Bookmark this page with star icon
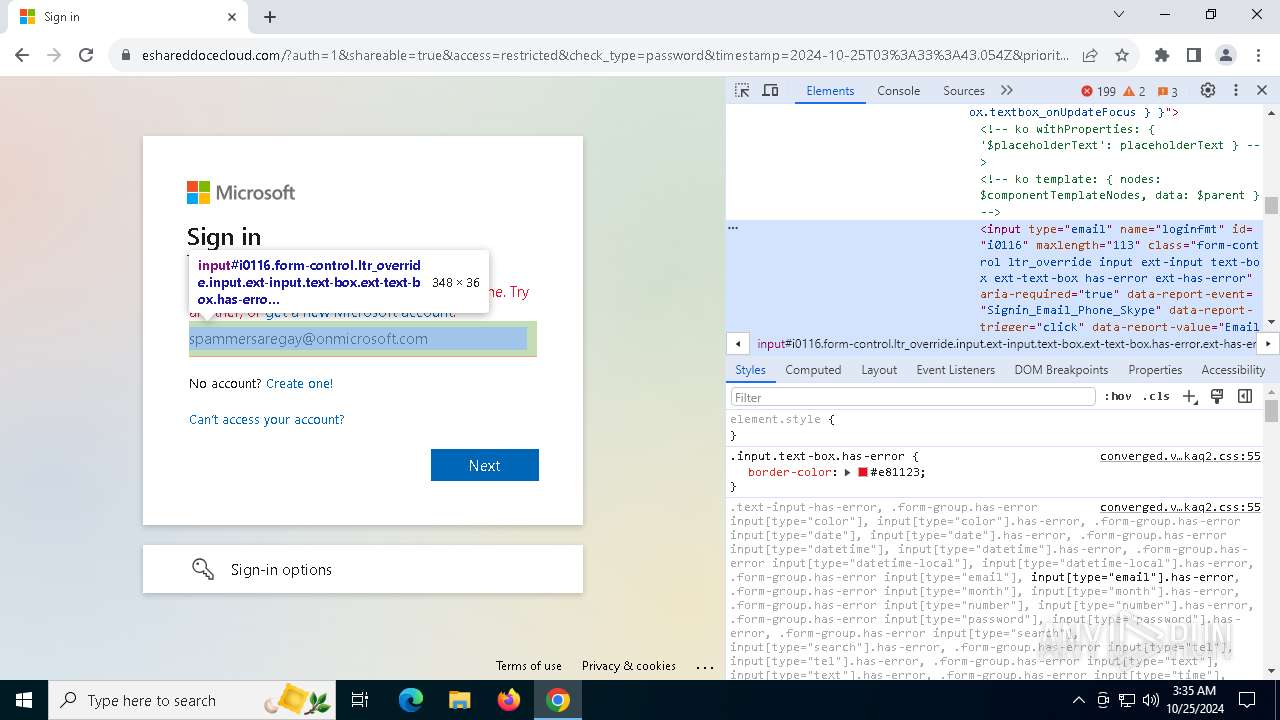 [x=1122, y=55]
